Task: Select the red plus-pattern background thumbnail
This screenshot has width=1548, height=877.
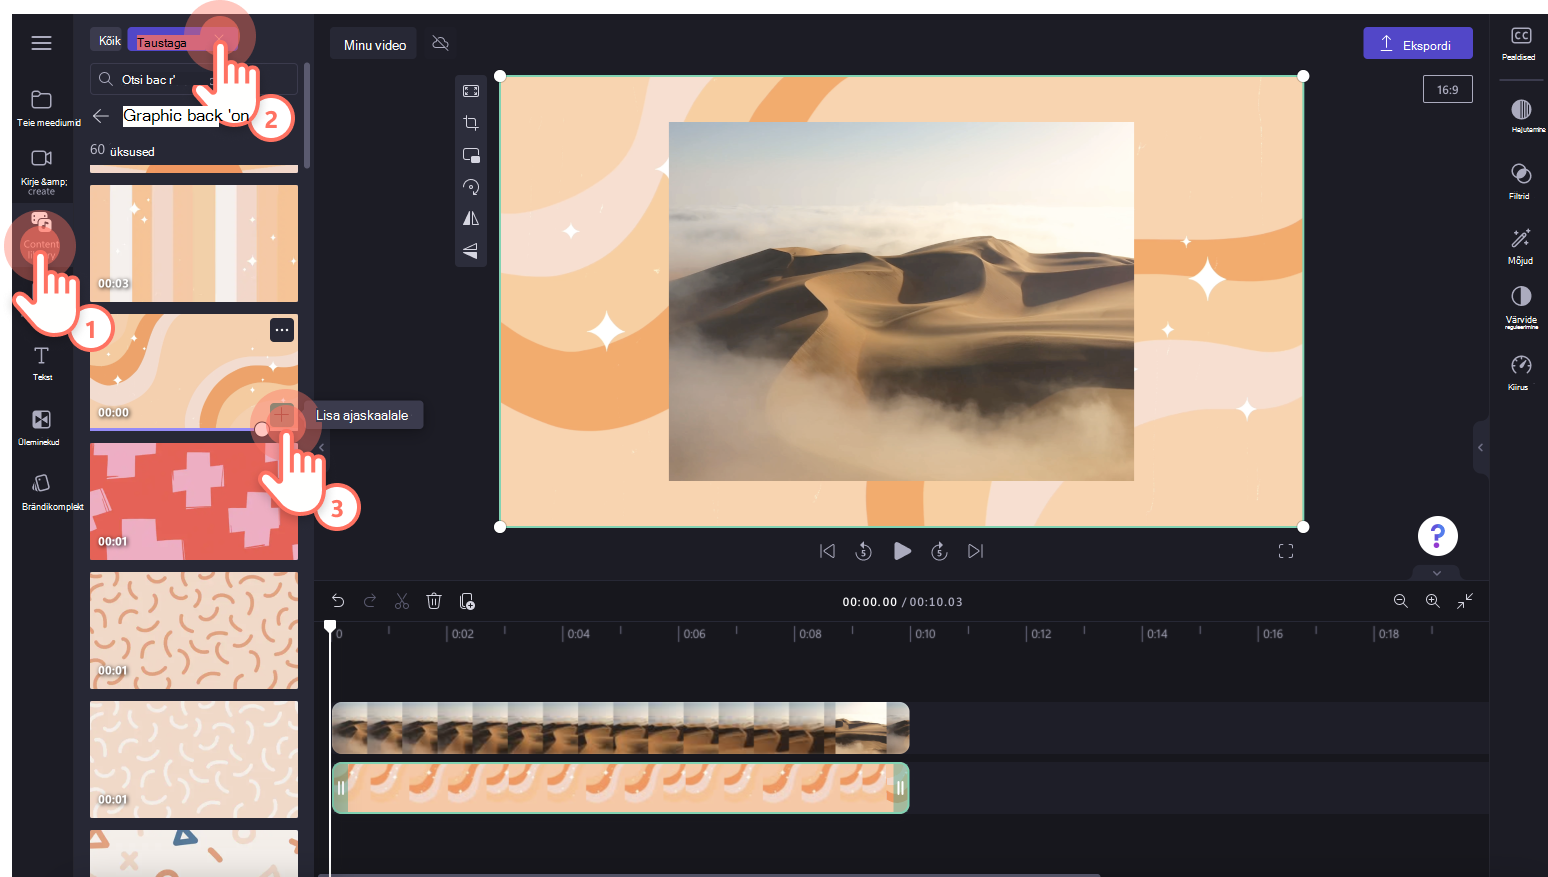Action: pos(194,501)
